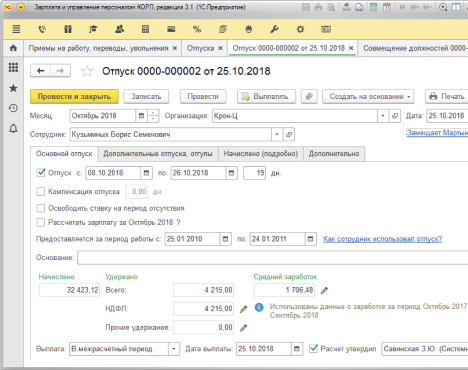Open the documents stack section icon
The image size is (468, 370).
point(223,29)
